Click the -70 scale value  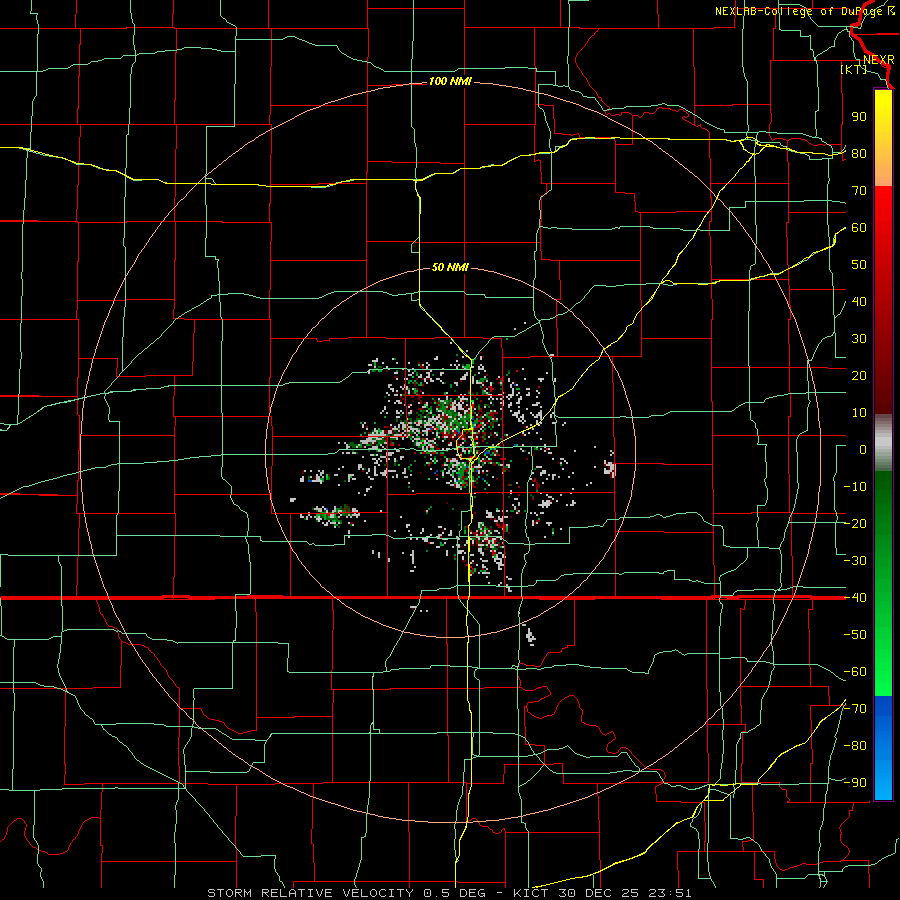[x=855, y=709]
